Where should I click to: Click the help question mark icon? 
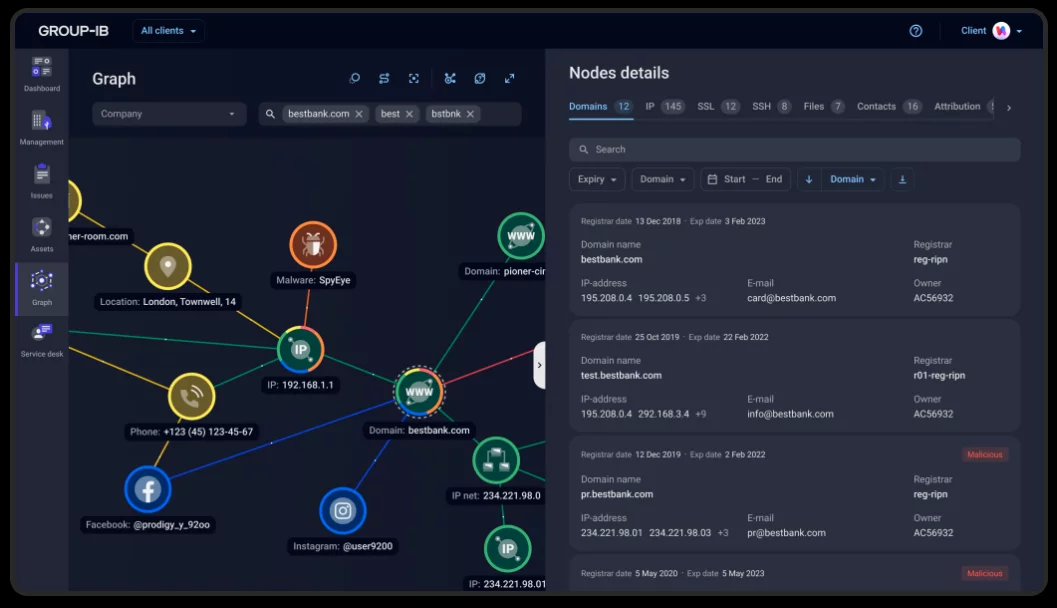[915, 31]
